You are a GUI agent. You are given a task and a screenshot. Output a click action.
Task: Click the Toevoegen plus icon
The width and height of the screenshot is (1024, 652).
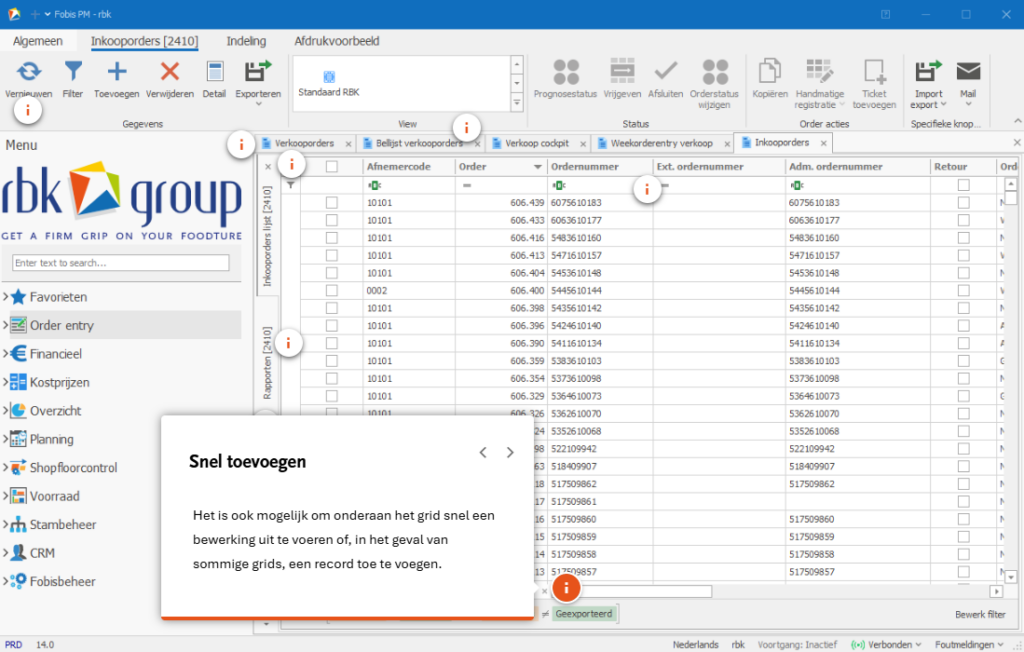point(117,71)
